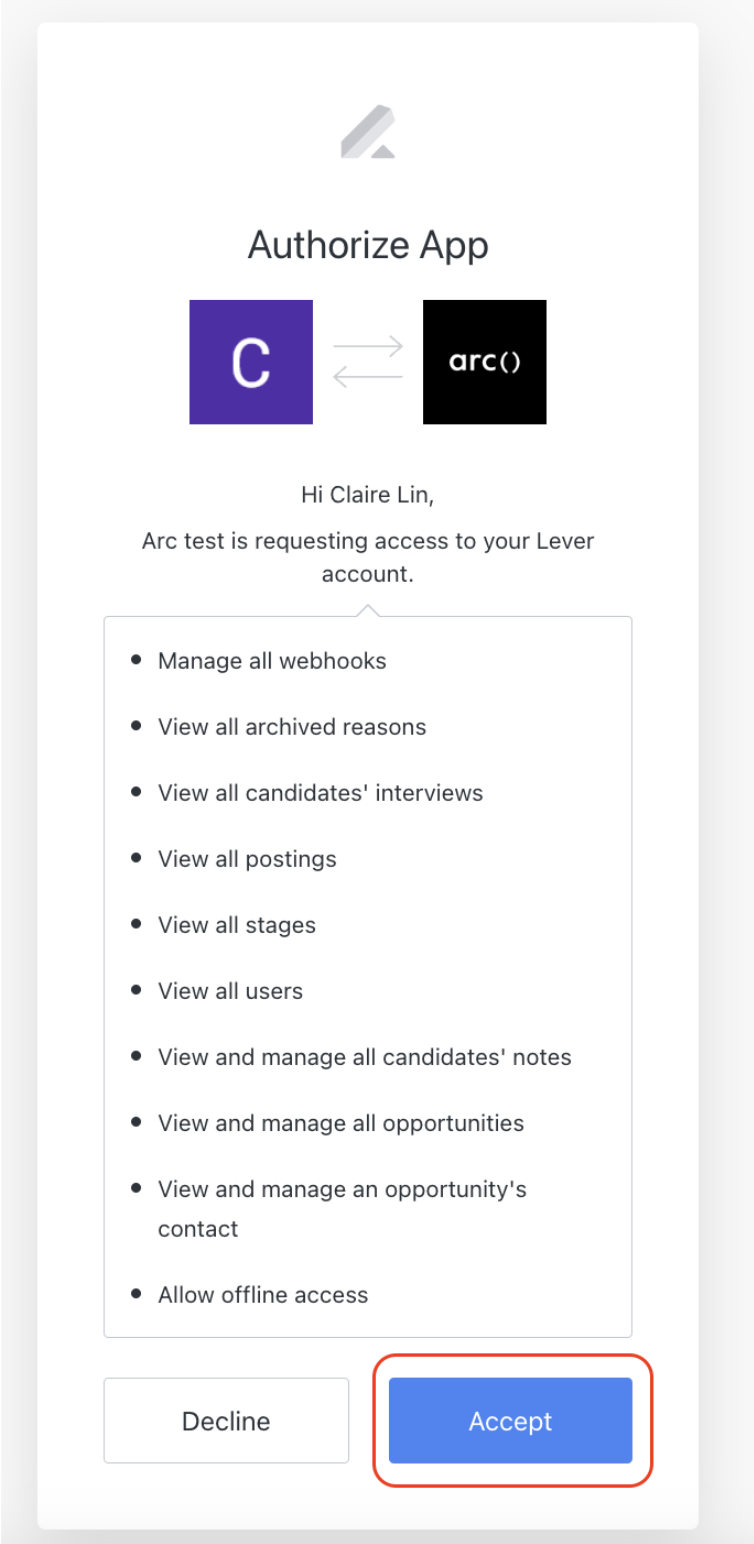Screen dimensions: 754x1544
Task: Select the View all archived reasons entry
Action: click(291, 726)
